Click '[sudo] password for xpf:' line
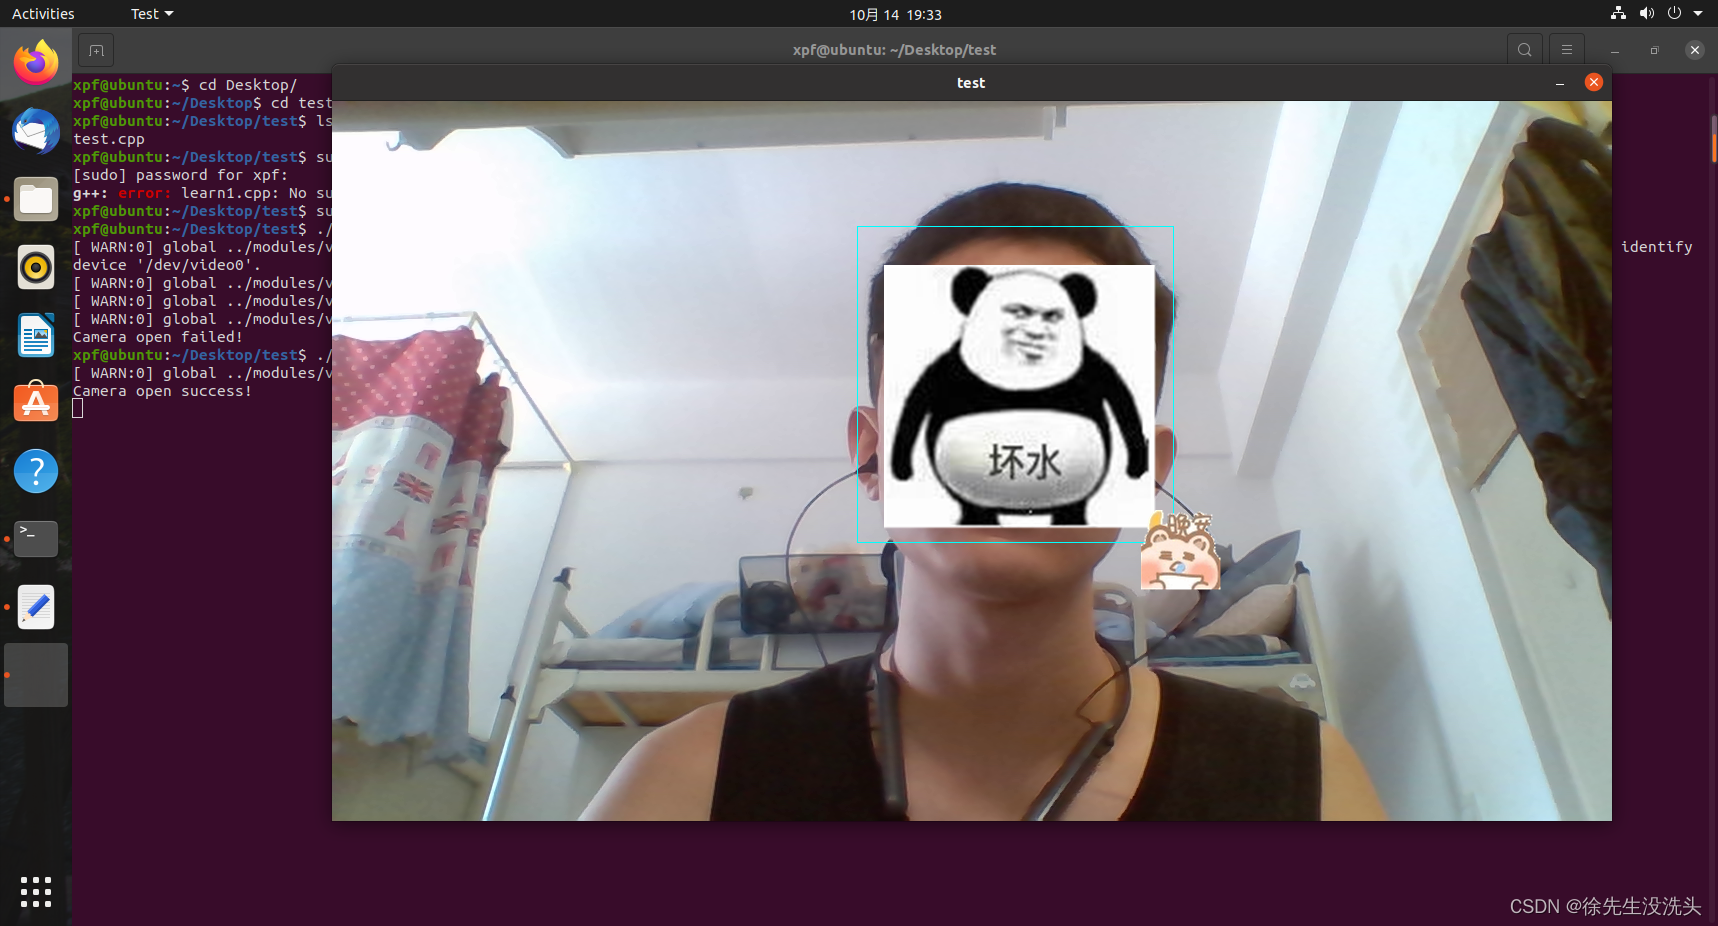Viewport: 1718px width, 926px height. click(180, 175)
